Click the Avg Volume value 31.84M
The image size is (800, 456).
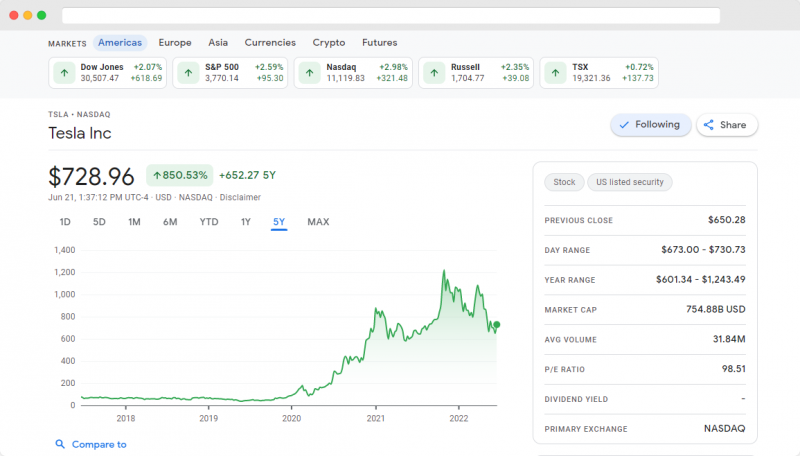click(729, 339)
